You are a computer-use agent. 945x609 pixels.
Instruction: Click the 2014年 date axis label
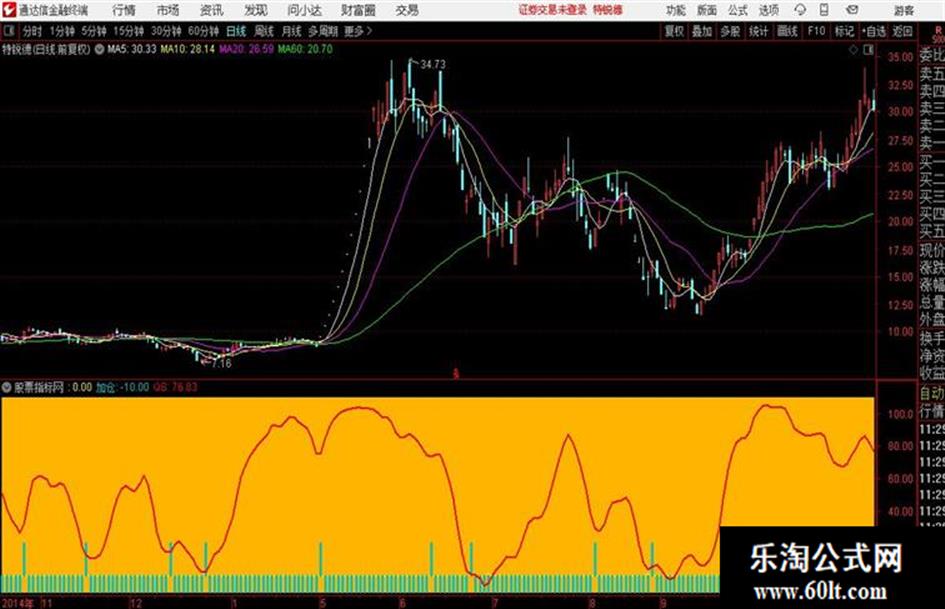[x=17, y=603]
